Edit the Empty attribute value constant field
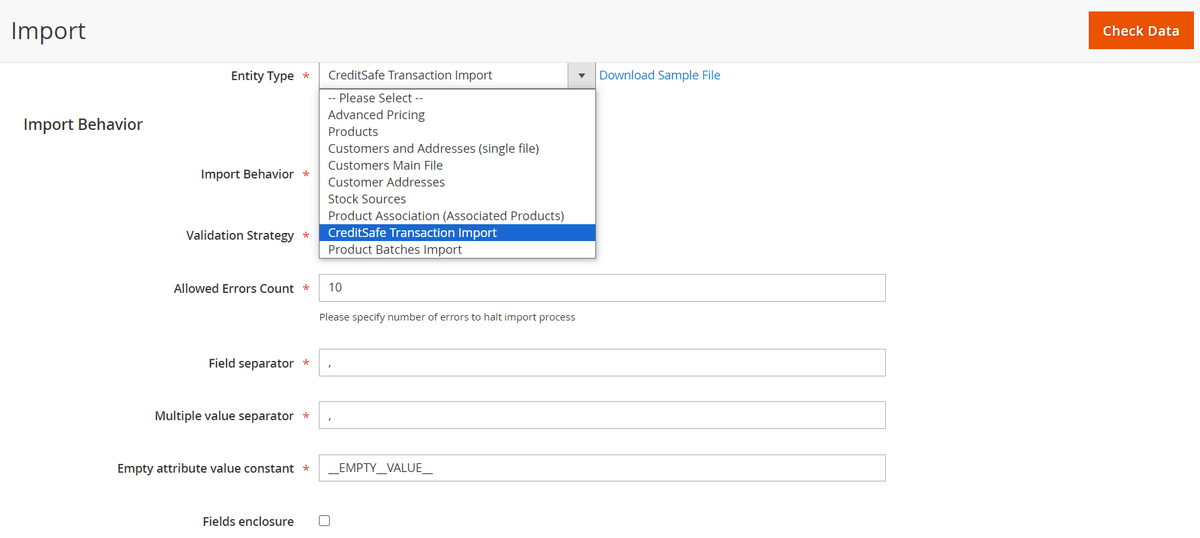 pyautogui.click(x=602, y=469)
